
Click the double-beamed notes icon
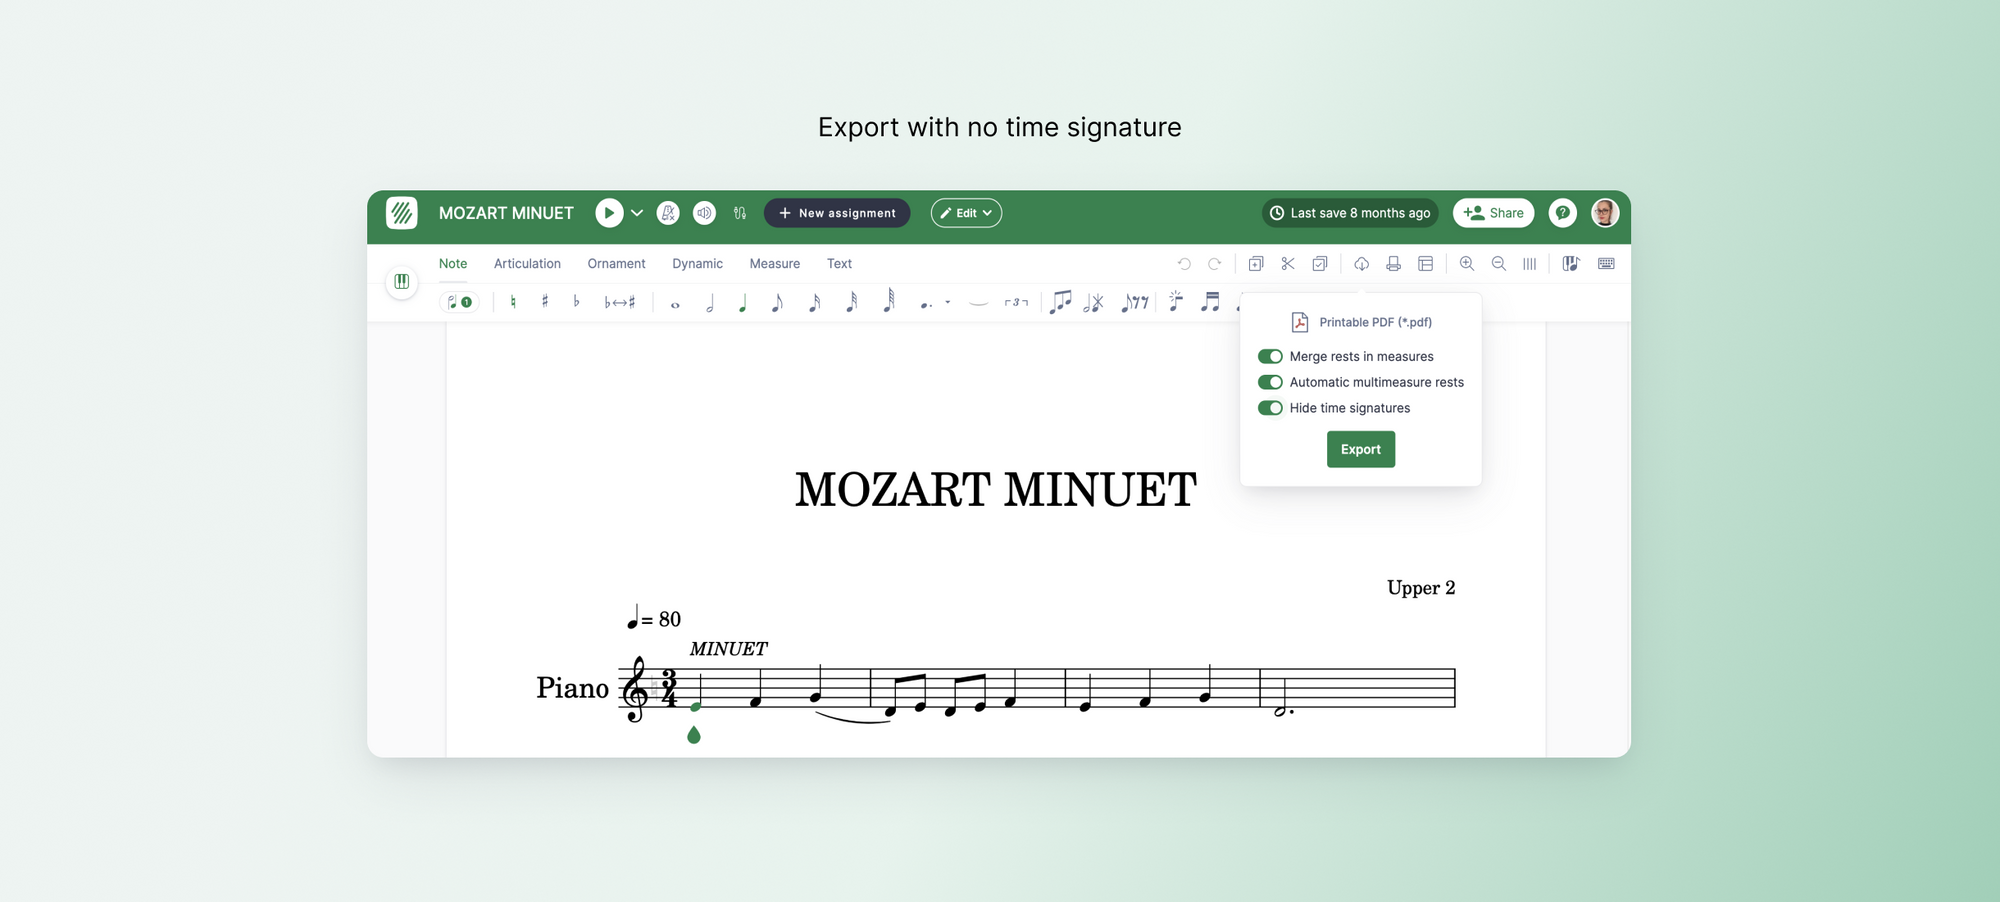1210,301
